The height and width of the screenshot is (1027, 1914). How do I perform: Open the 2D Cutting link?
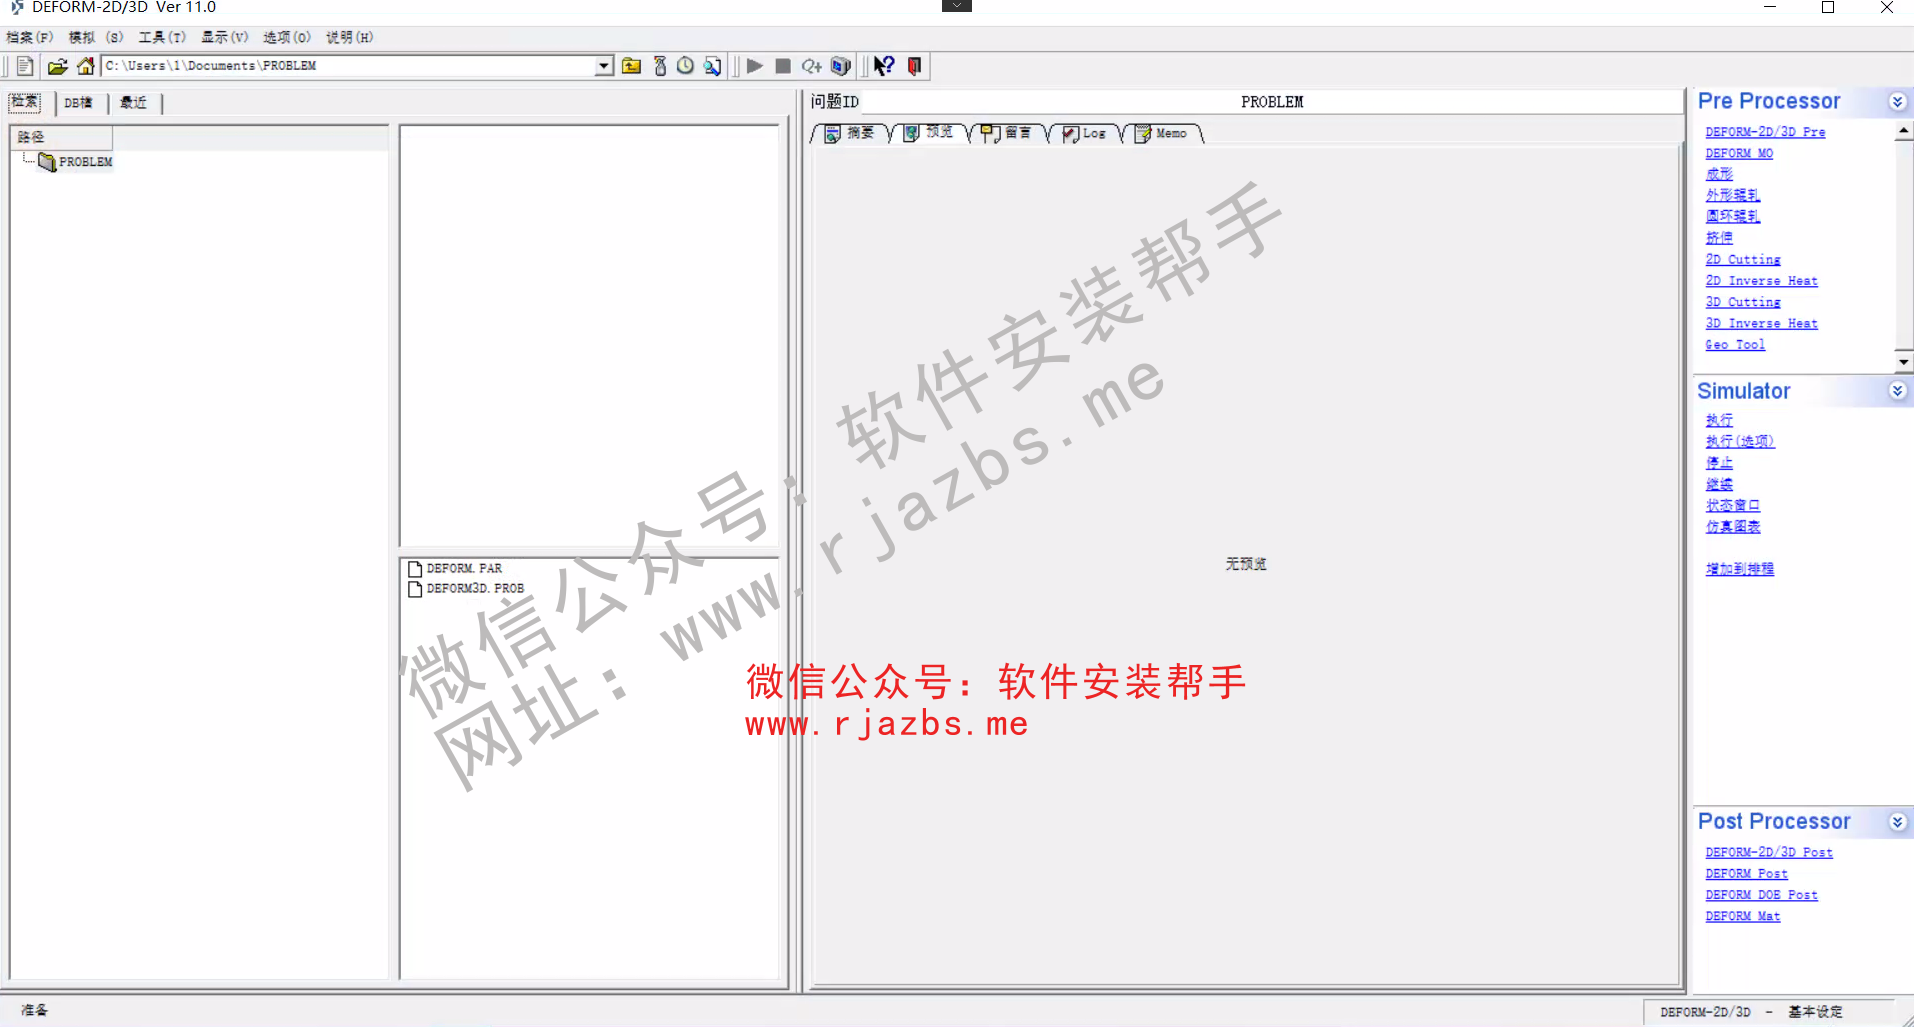pos(1743,259)
